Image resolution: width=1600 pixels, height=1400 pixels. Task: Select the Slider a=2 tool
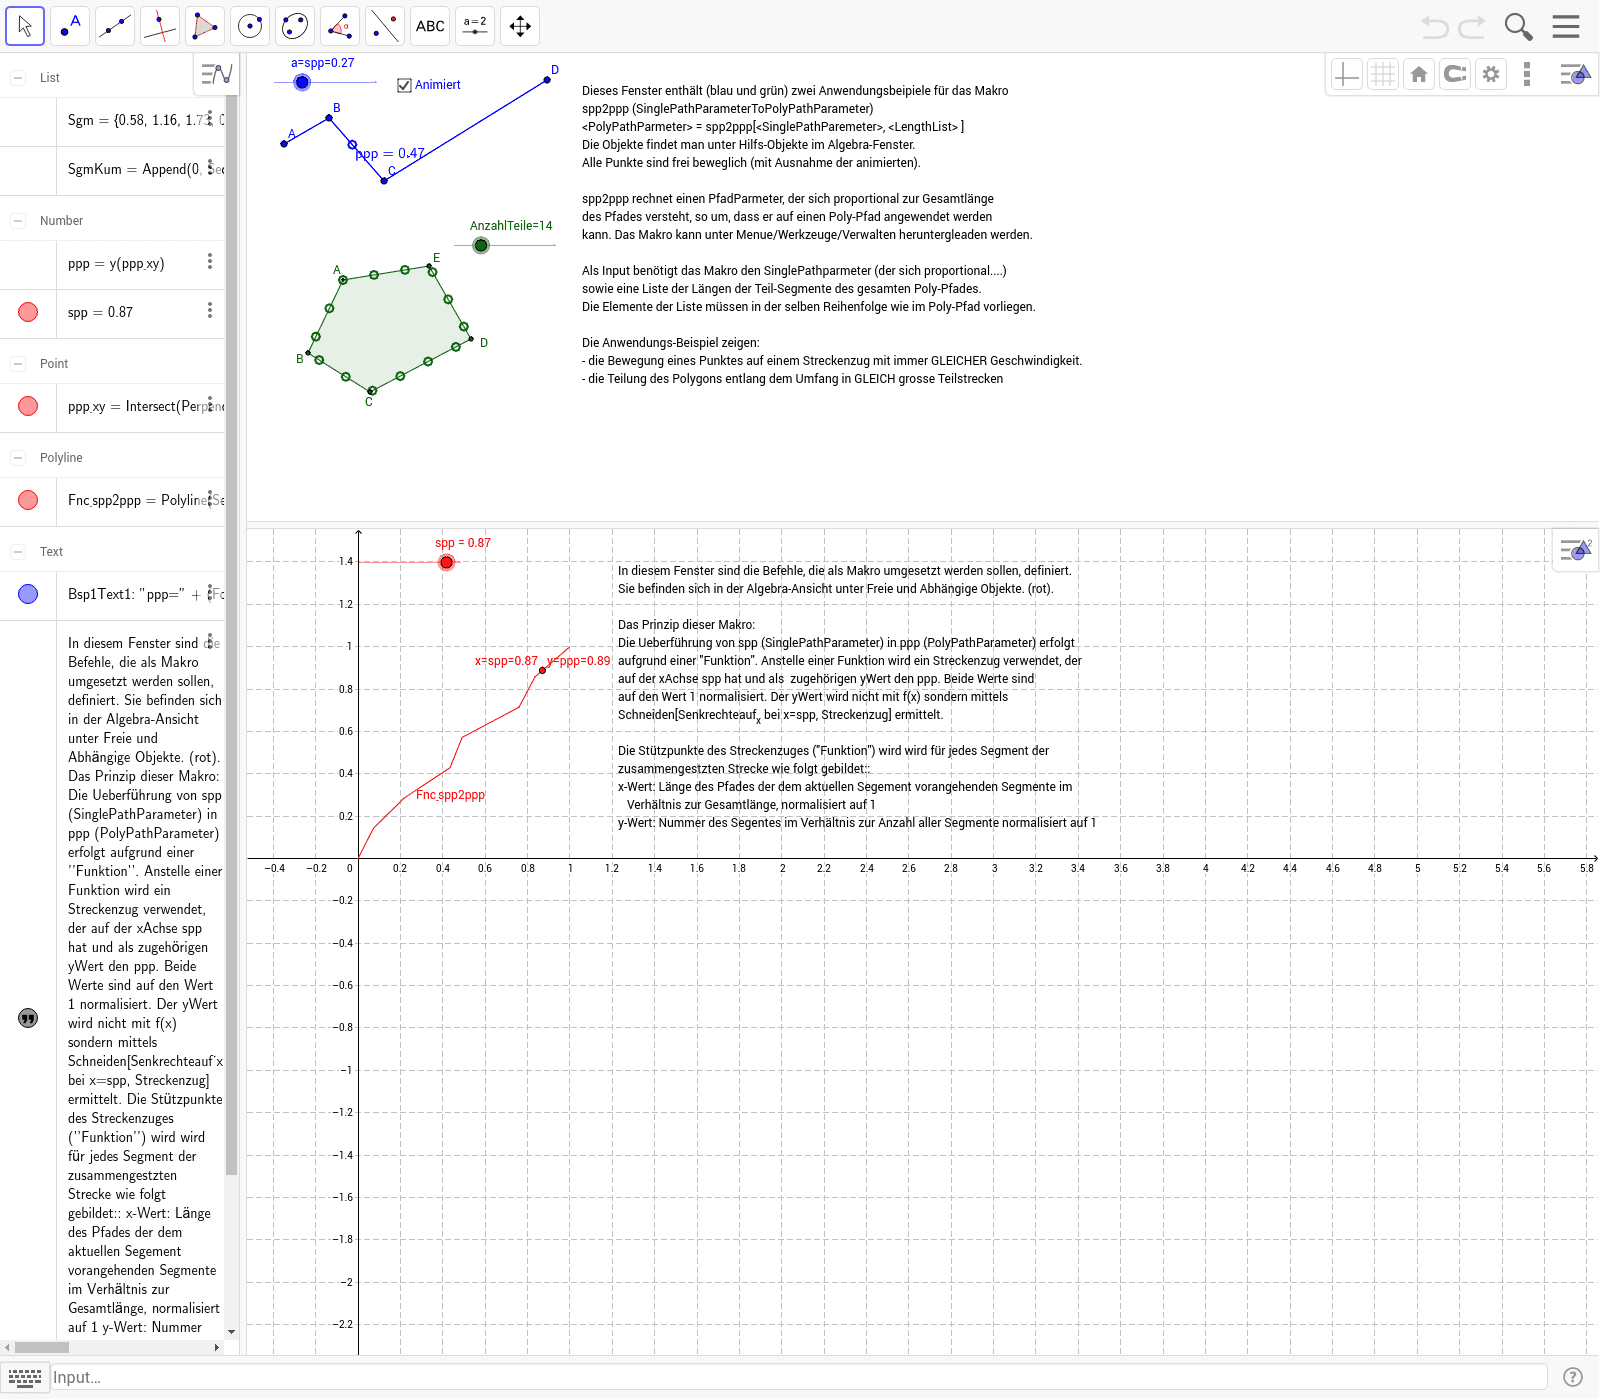[x=475, y=26]
